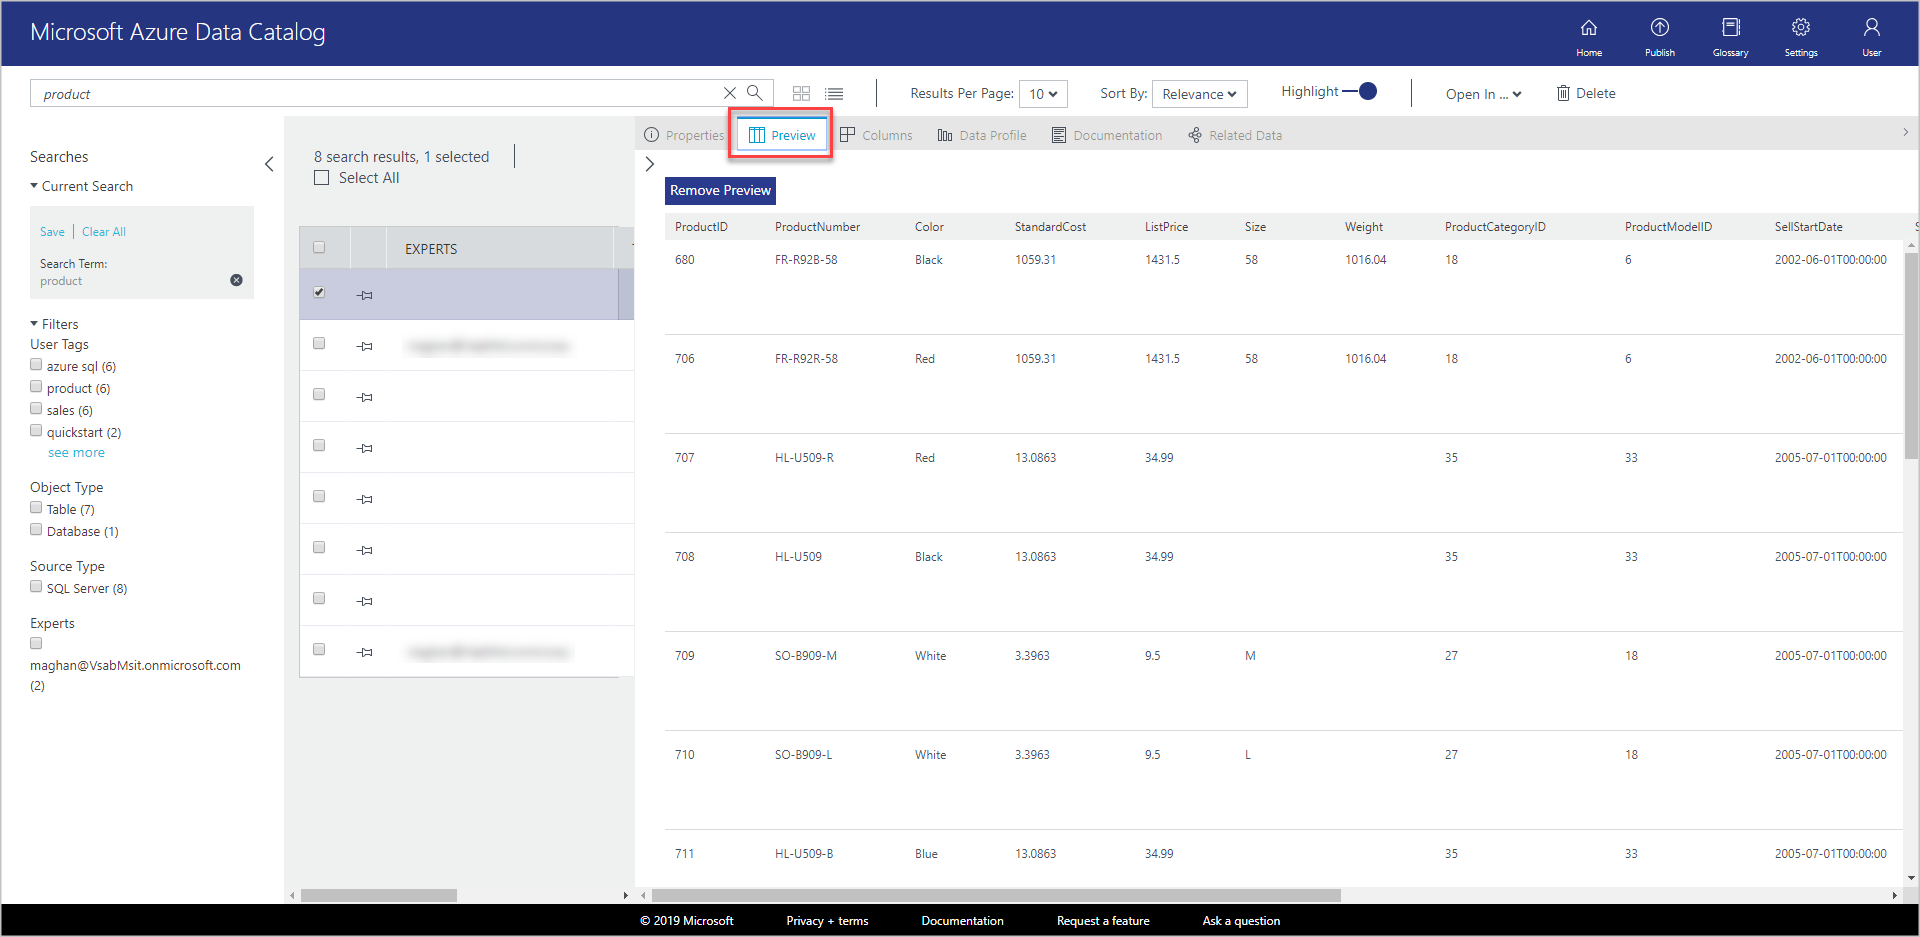This screenshot has height=937, width=1920.
Task: Switch to grid tile view
Action: click(x=801, y=93)
